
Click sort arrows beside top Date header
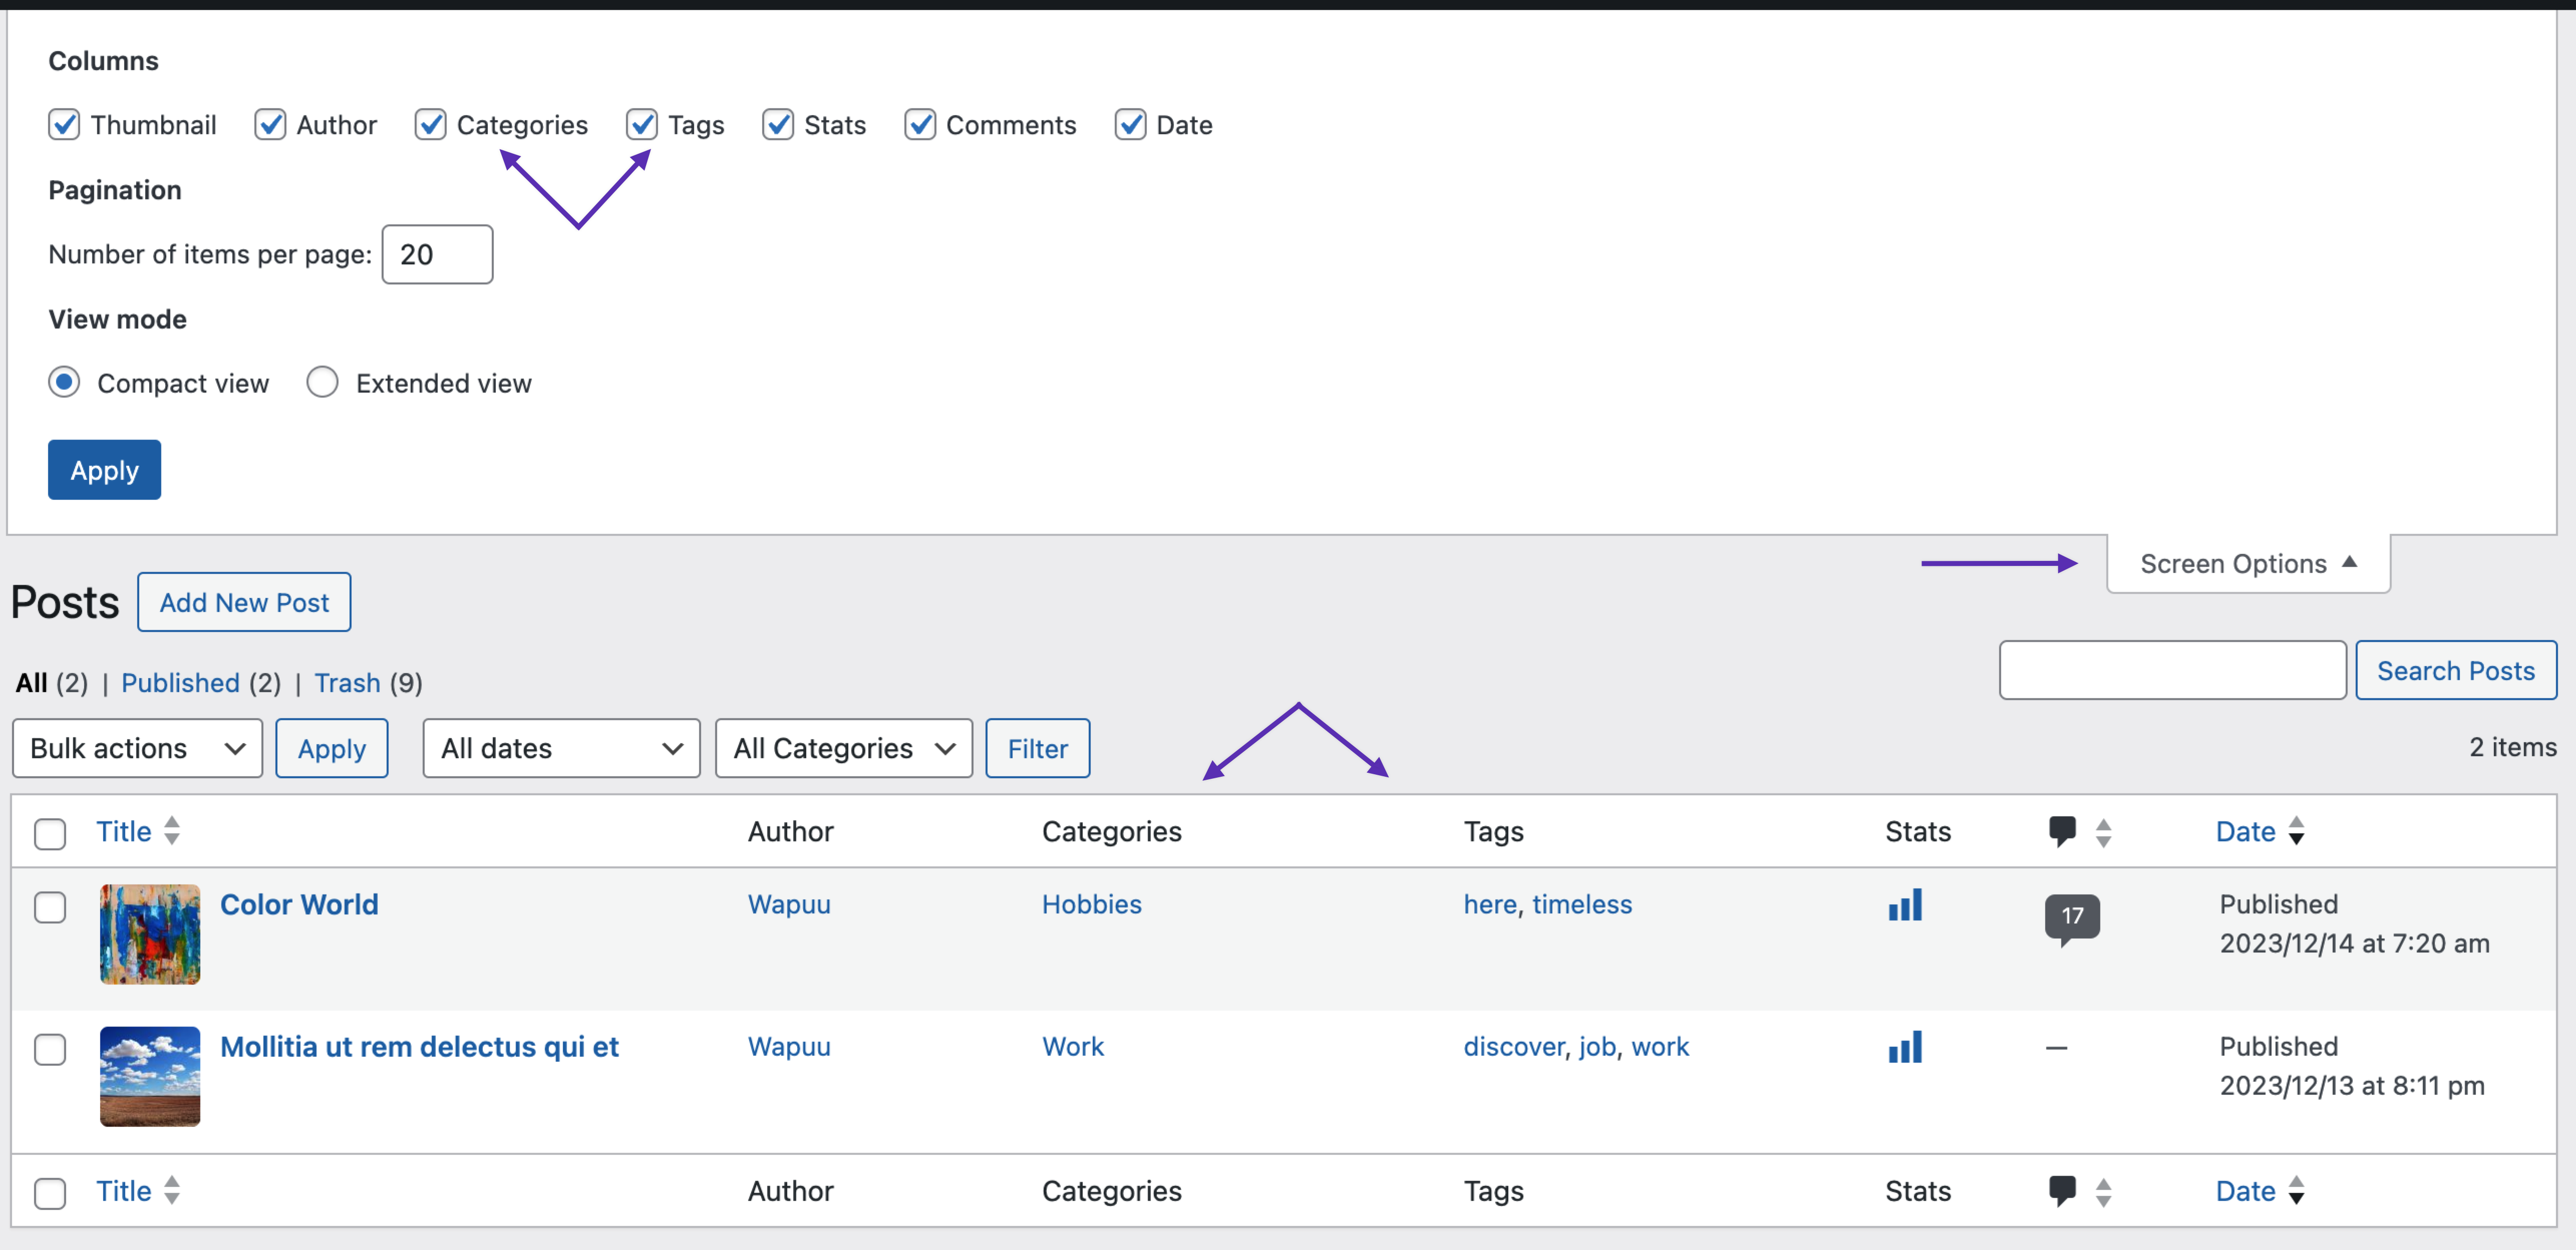[x=2296, y=831]
